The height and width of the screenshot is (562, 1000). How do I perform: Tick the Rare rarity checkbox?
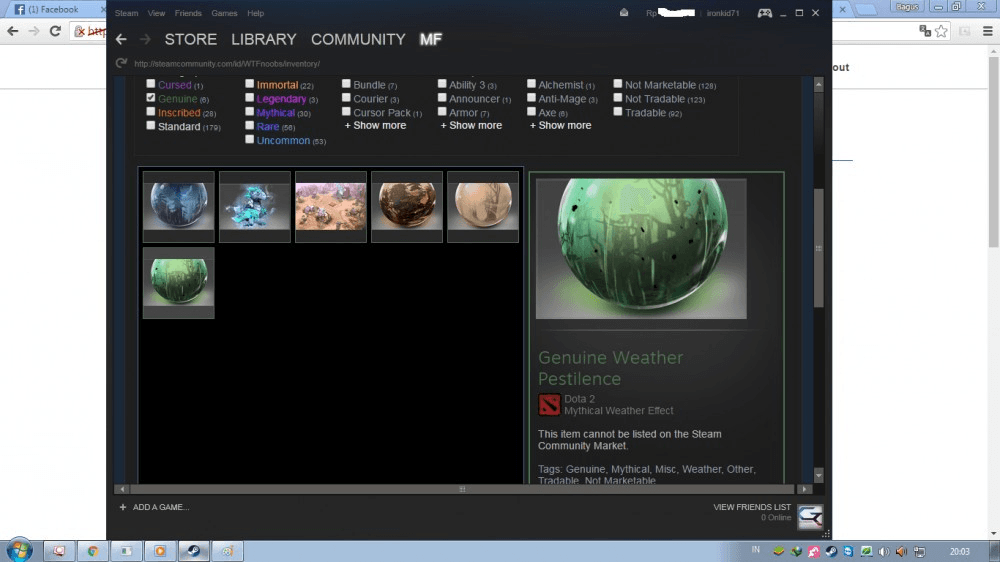[x=249, y=126]
